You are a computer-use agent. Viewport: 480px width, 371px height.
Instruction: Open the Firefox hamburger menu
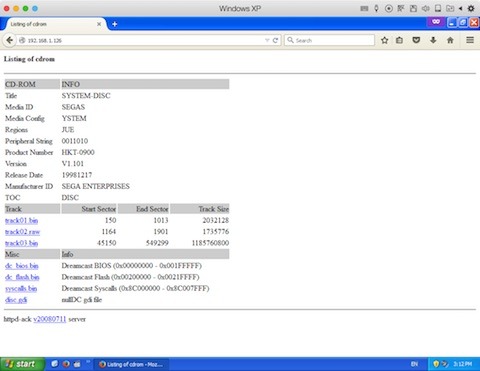(470, 40)
